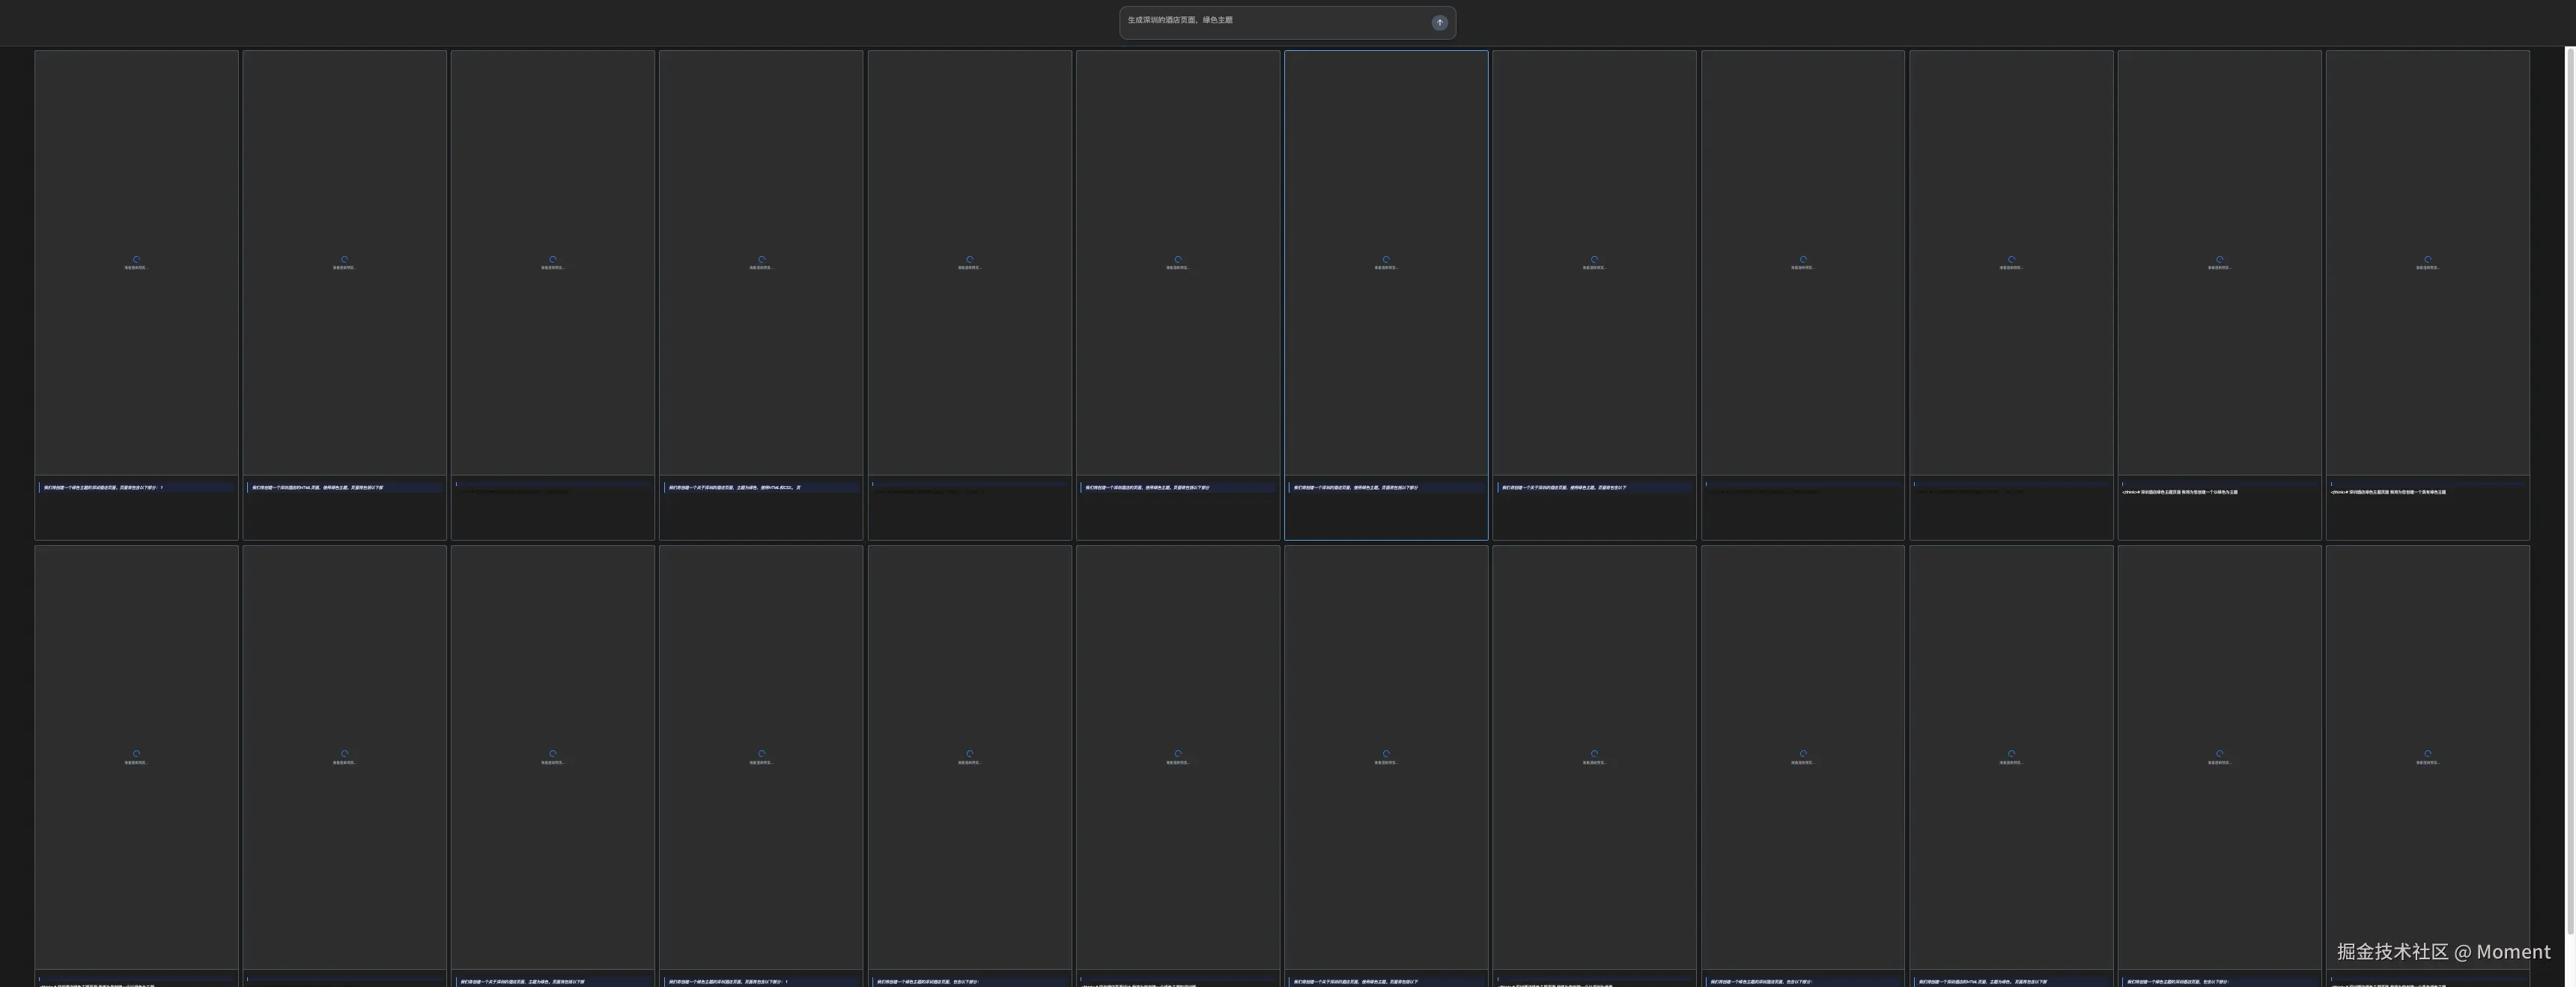Viewport: 2576px width, 987px height.
Task: Click loading spinner in first bottom-row card
Action: click(137, 754)
